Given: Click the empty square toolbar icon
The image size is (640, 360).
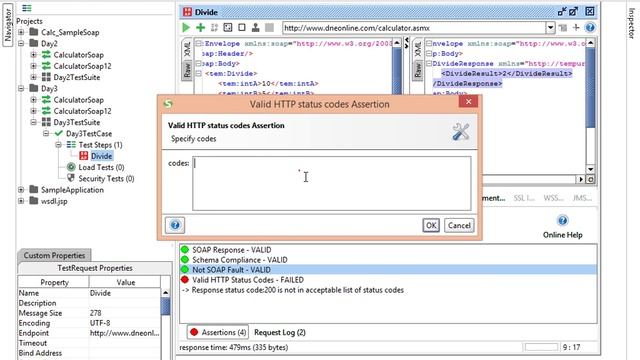Looking at the screenshot, I should click(242, 27).
